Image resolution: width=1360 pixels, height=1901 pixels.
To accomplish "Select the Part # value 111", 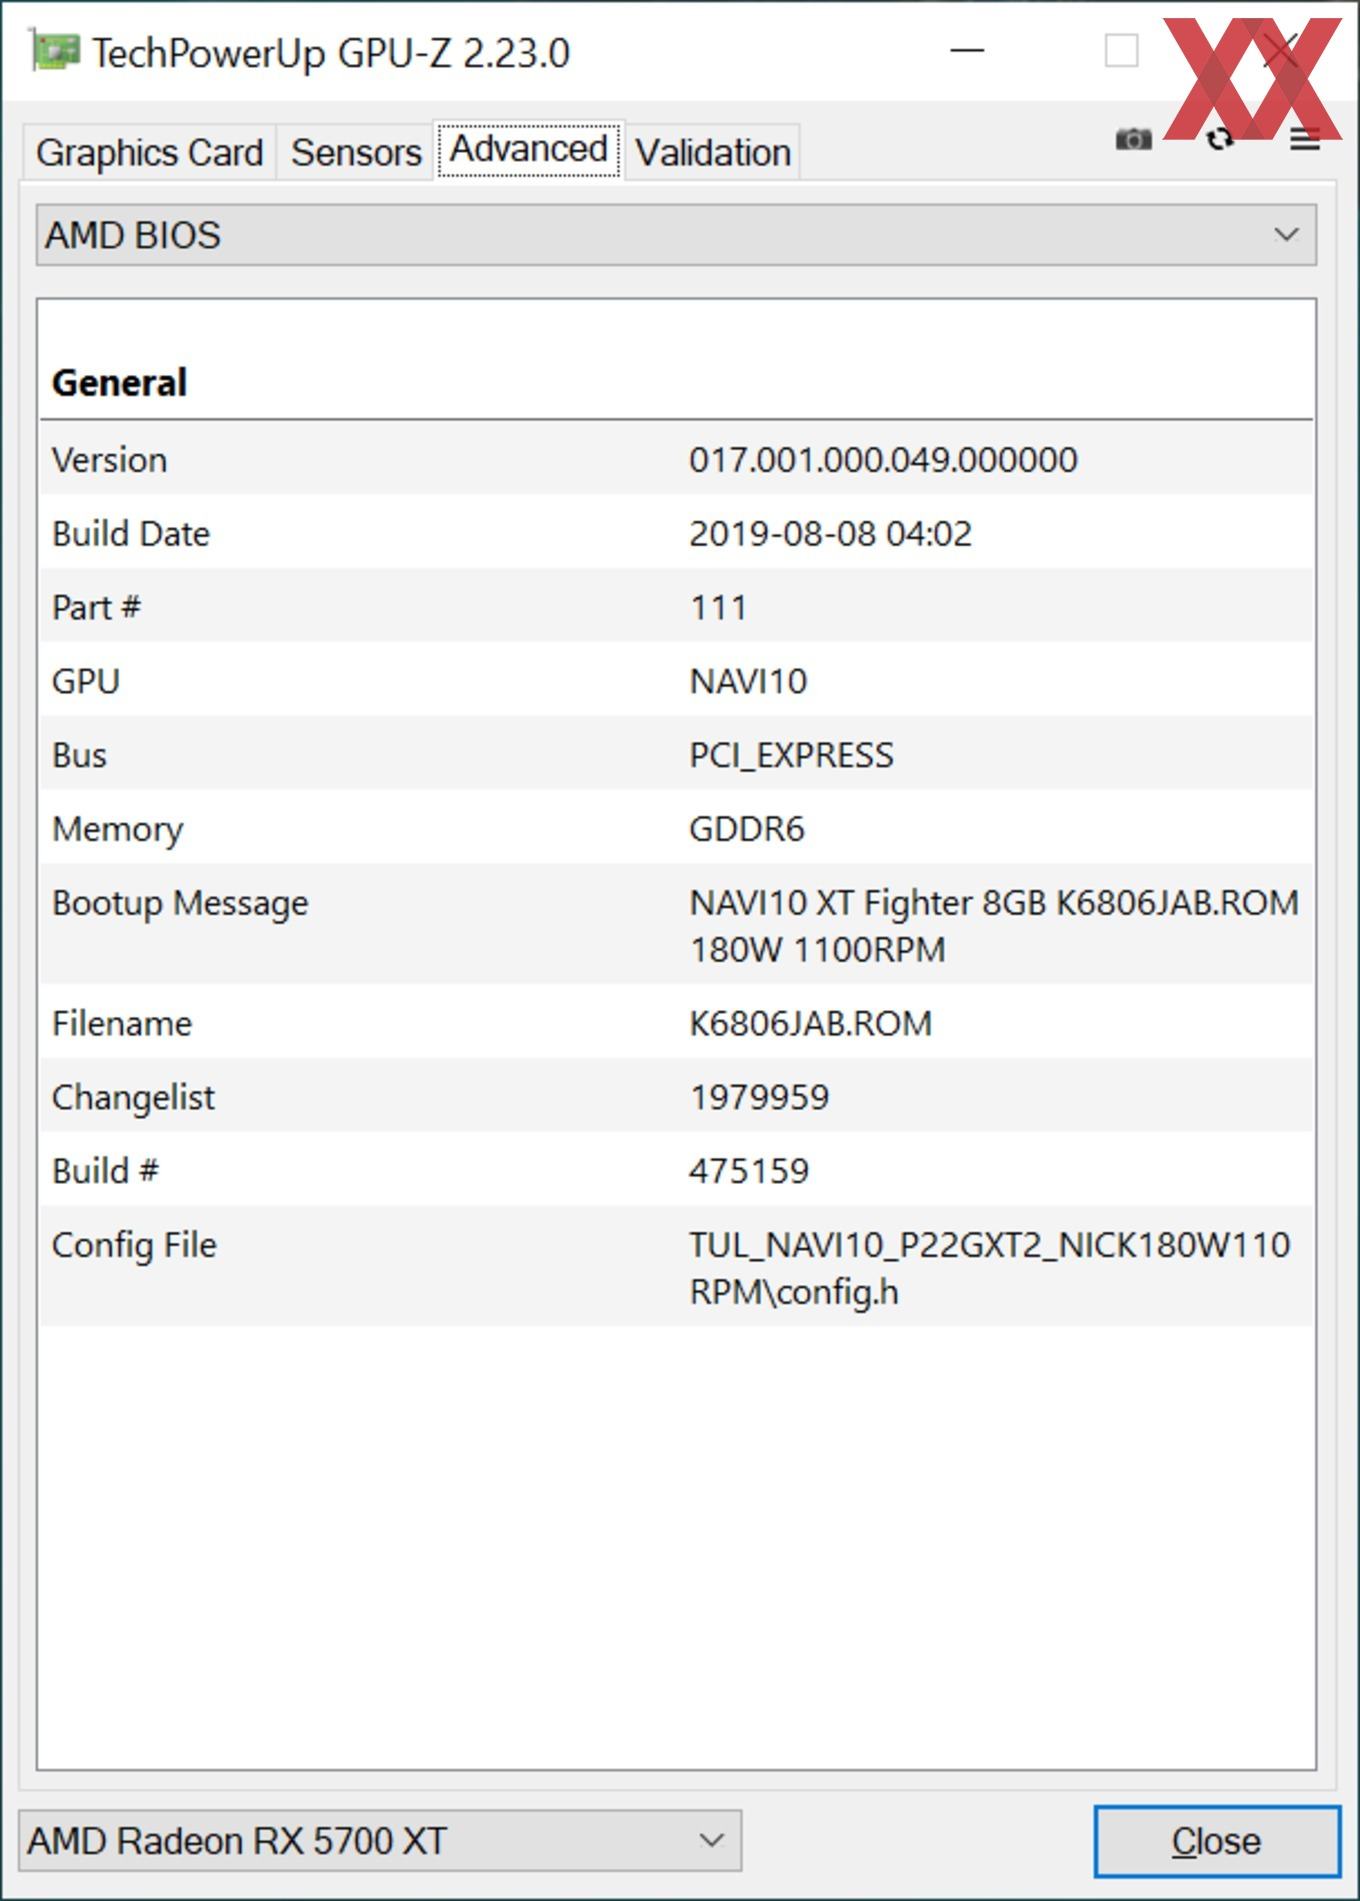I will coord(718,608).
